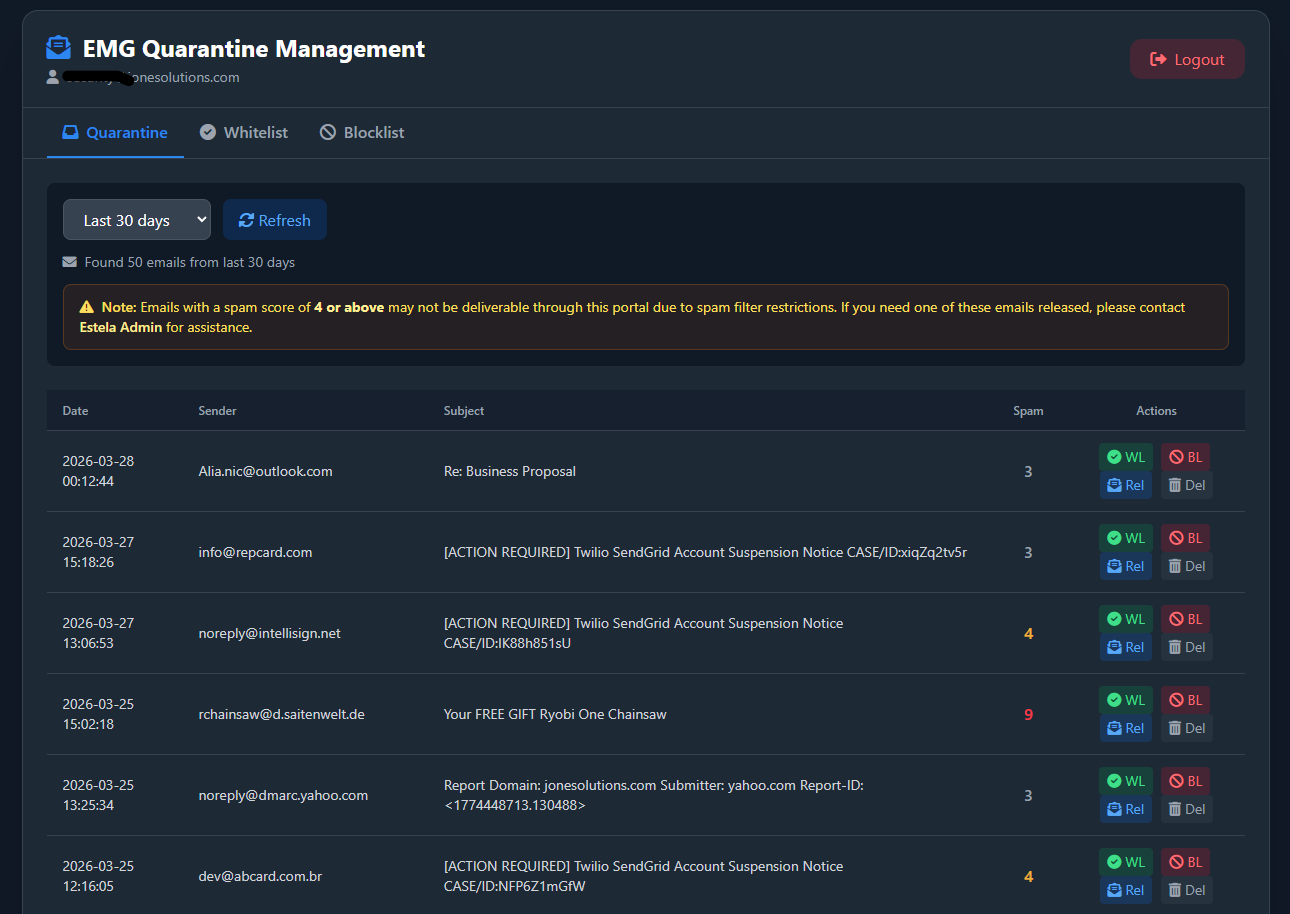
Task: Delete the Ryobi One Chainsaw email
Action: 1186,728
